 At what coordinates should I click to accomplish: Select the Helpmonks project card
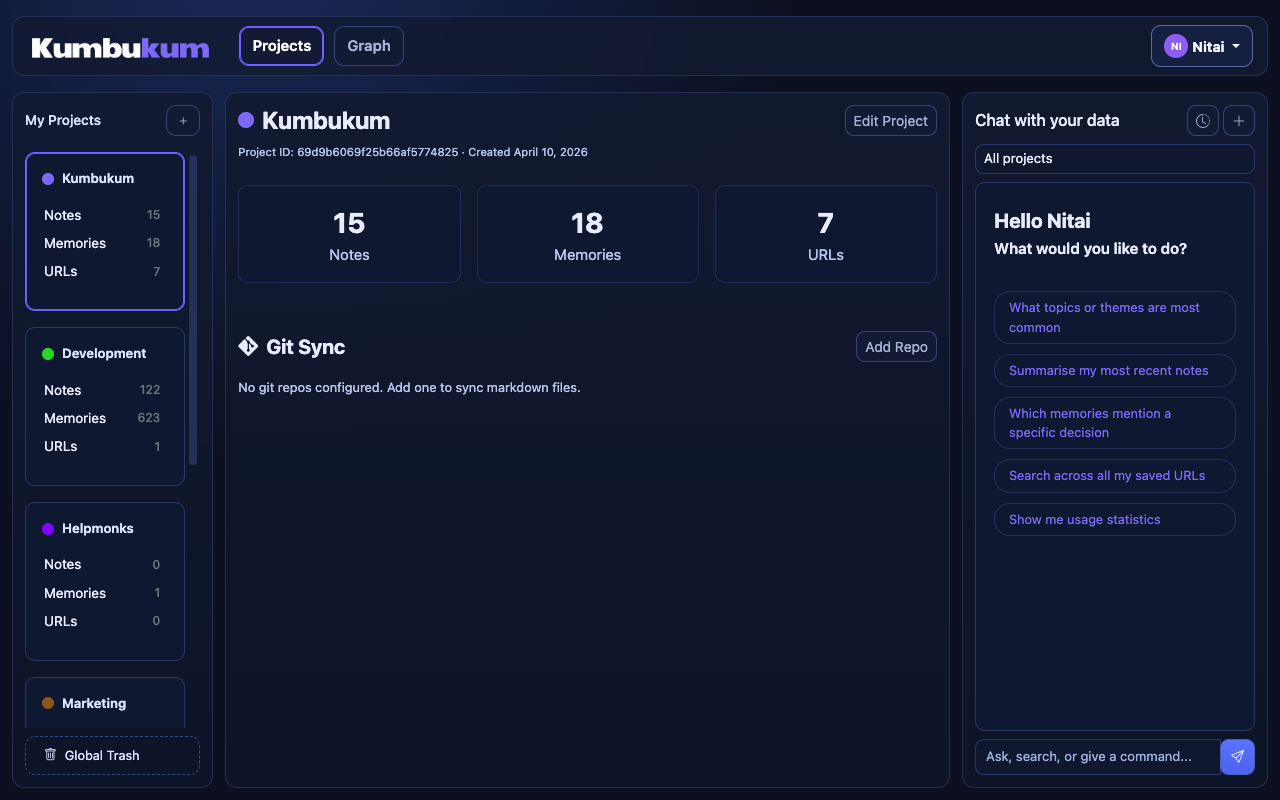click(x=105, y=581)
